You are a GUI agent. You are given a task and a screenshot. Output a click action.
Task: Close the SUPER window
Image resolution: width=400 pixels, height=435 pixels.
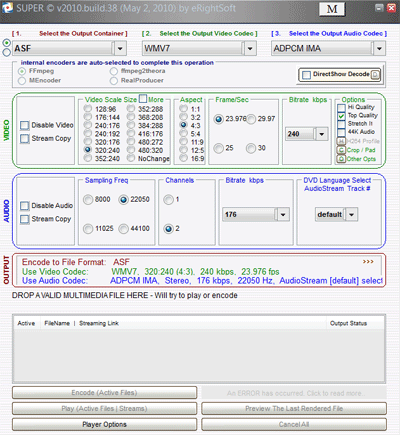tap(391, 8)
